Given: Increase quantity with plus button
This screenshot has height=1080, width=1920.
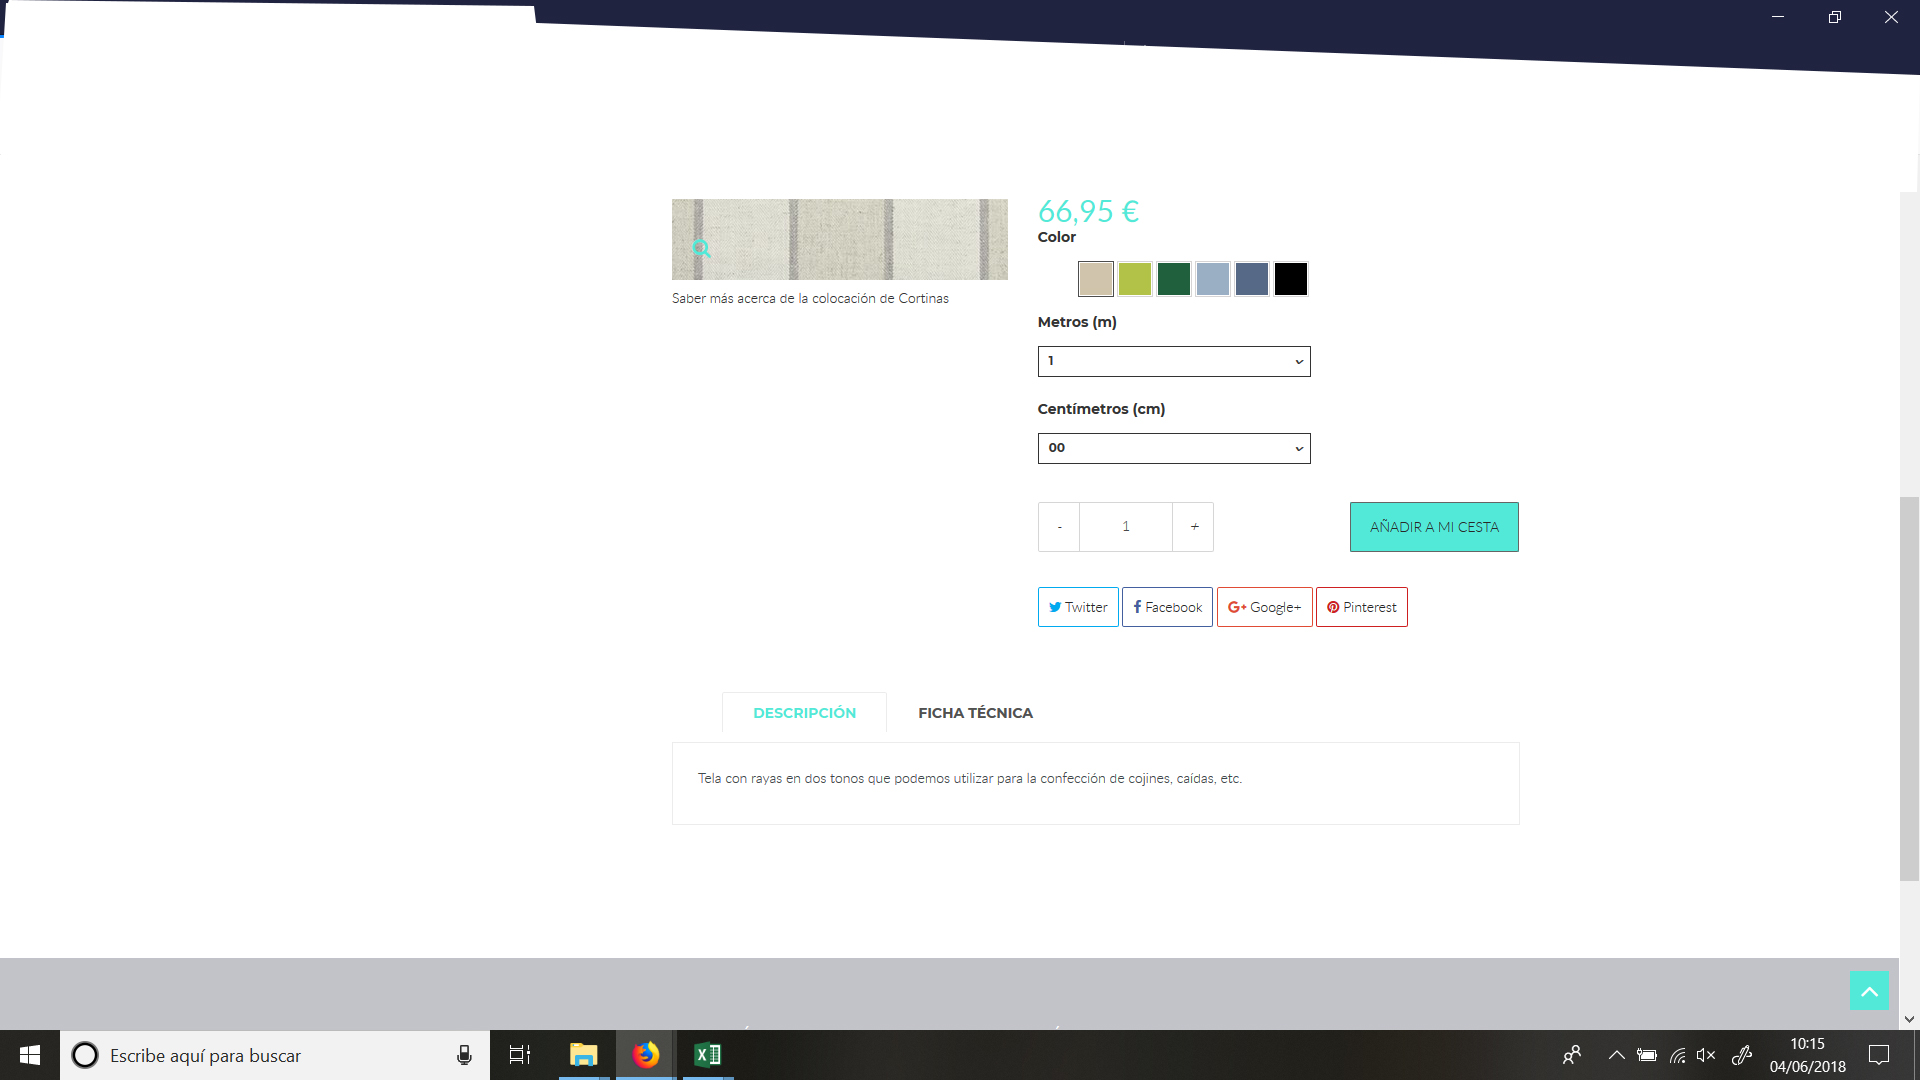Looking at the screenshot, I should (1194, 527).
